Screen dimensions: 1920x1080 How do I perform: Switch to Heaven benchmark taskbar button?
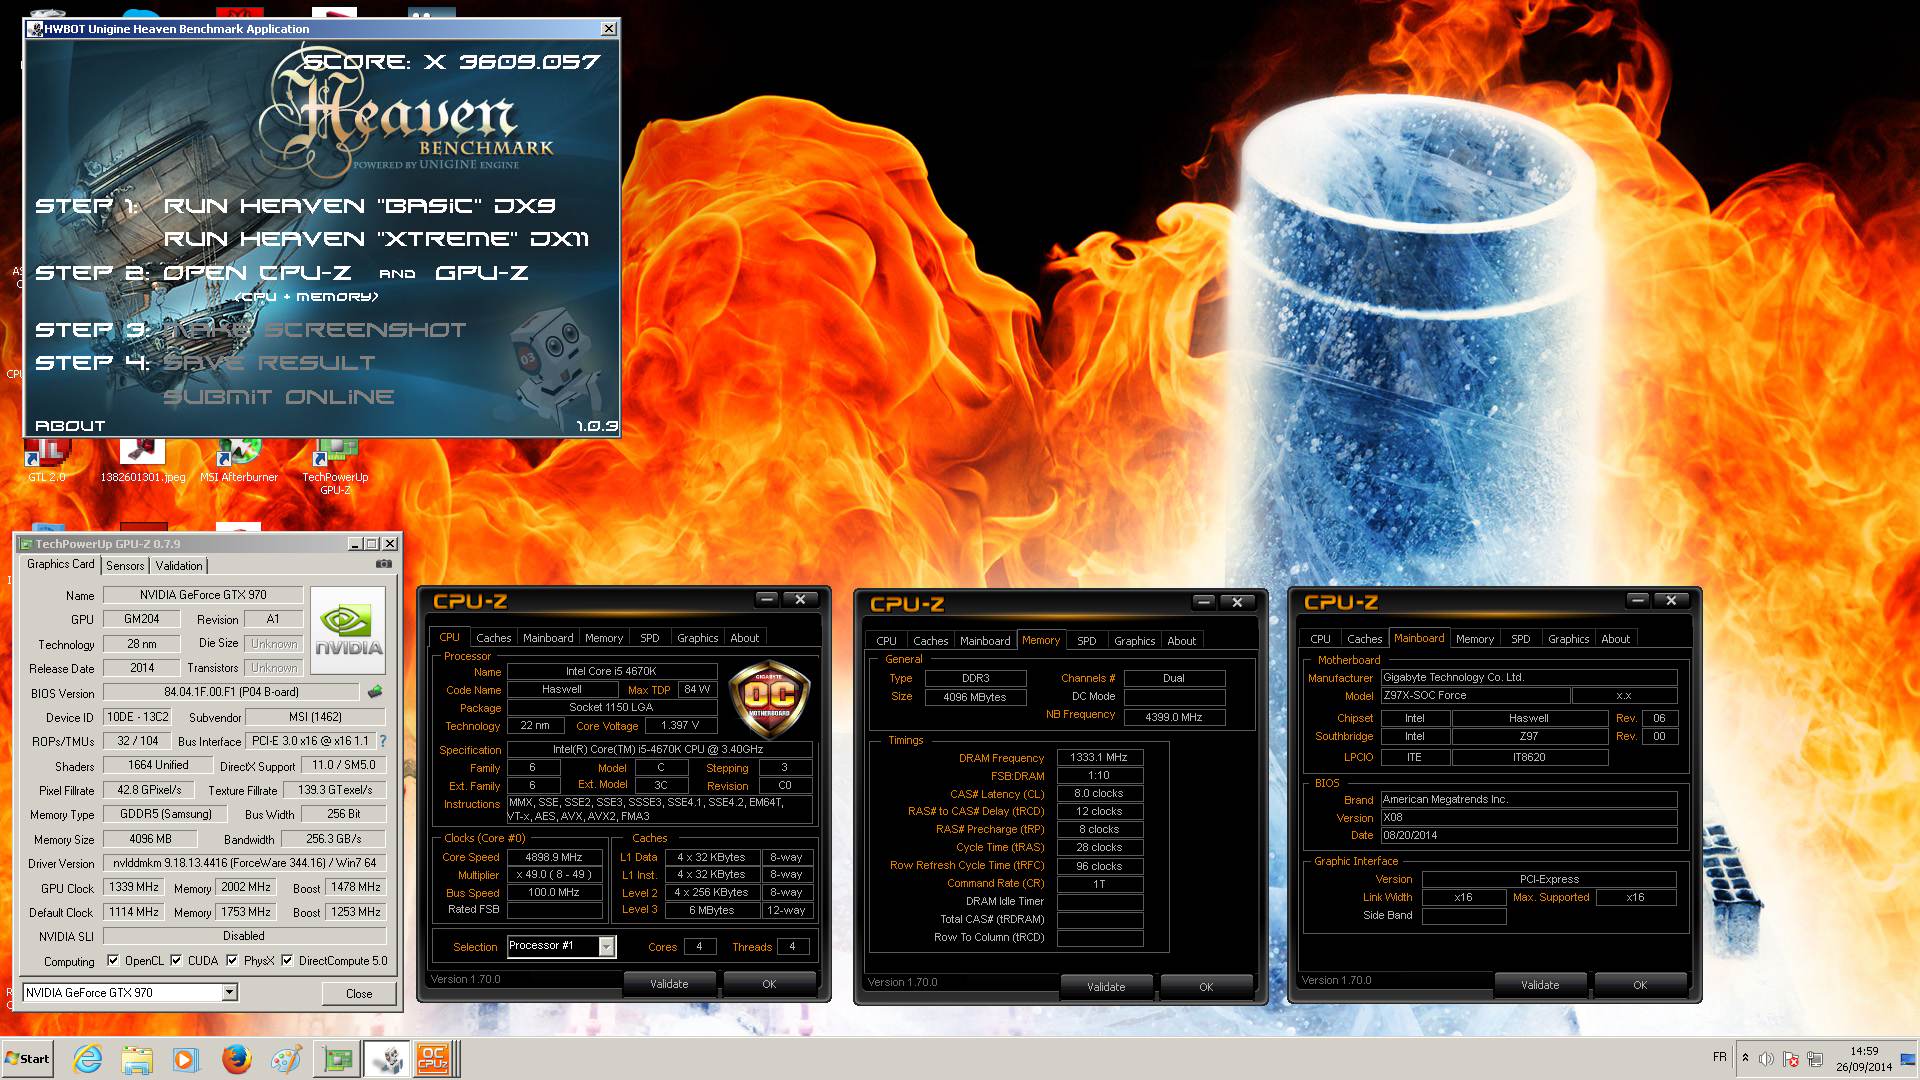(386, 1059)
